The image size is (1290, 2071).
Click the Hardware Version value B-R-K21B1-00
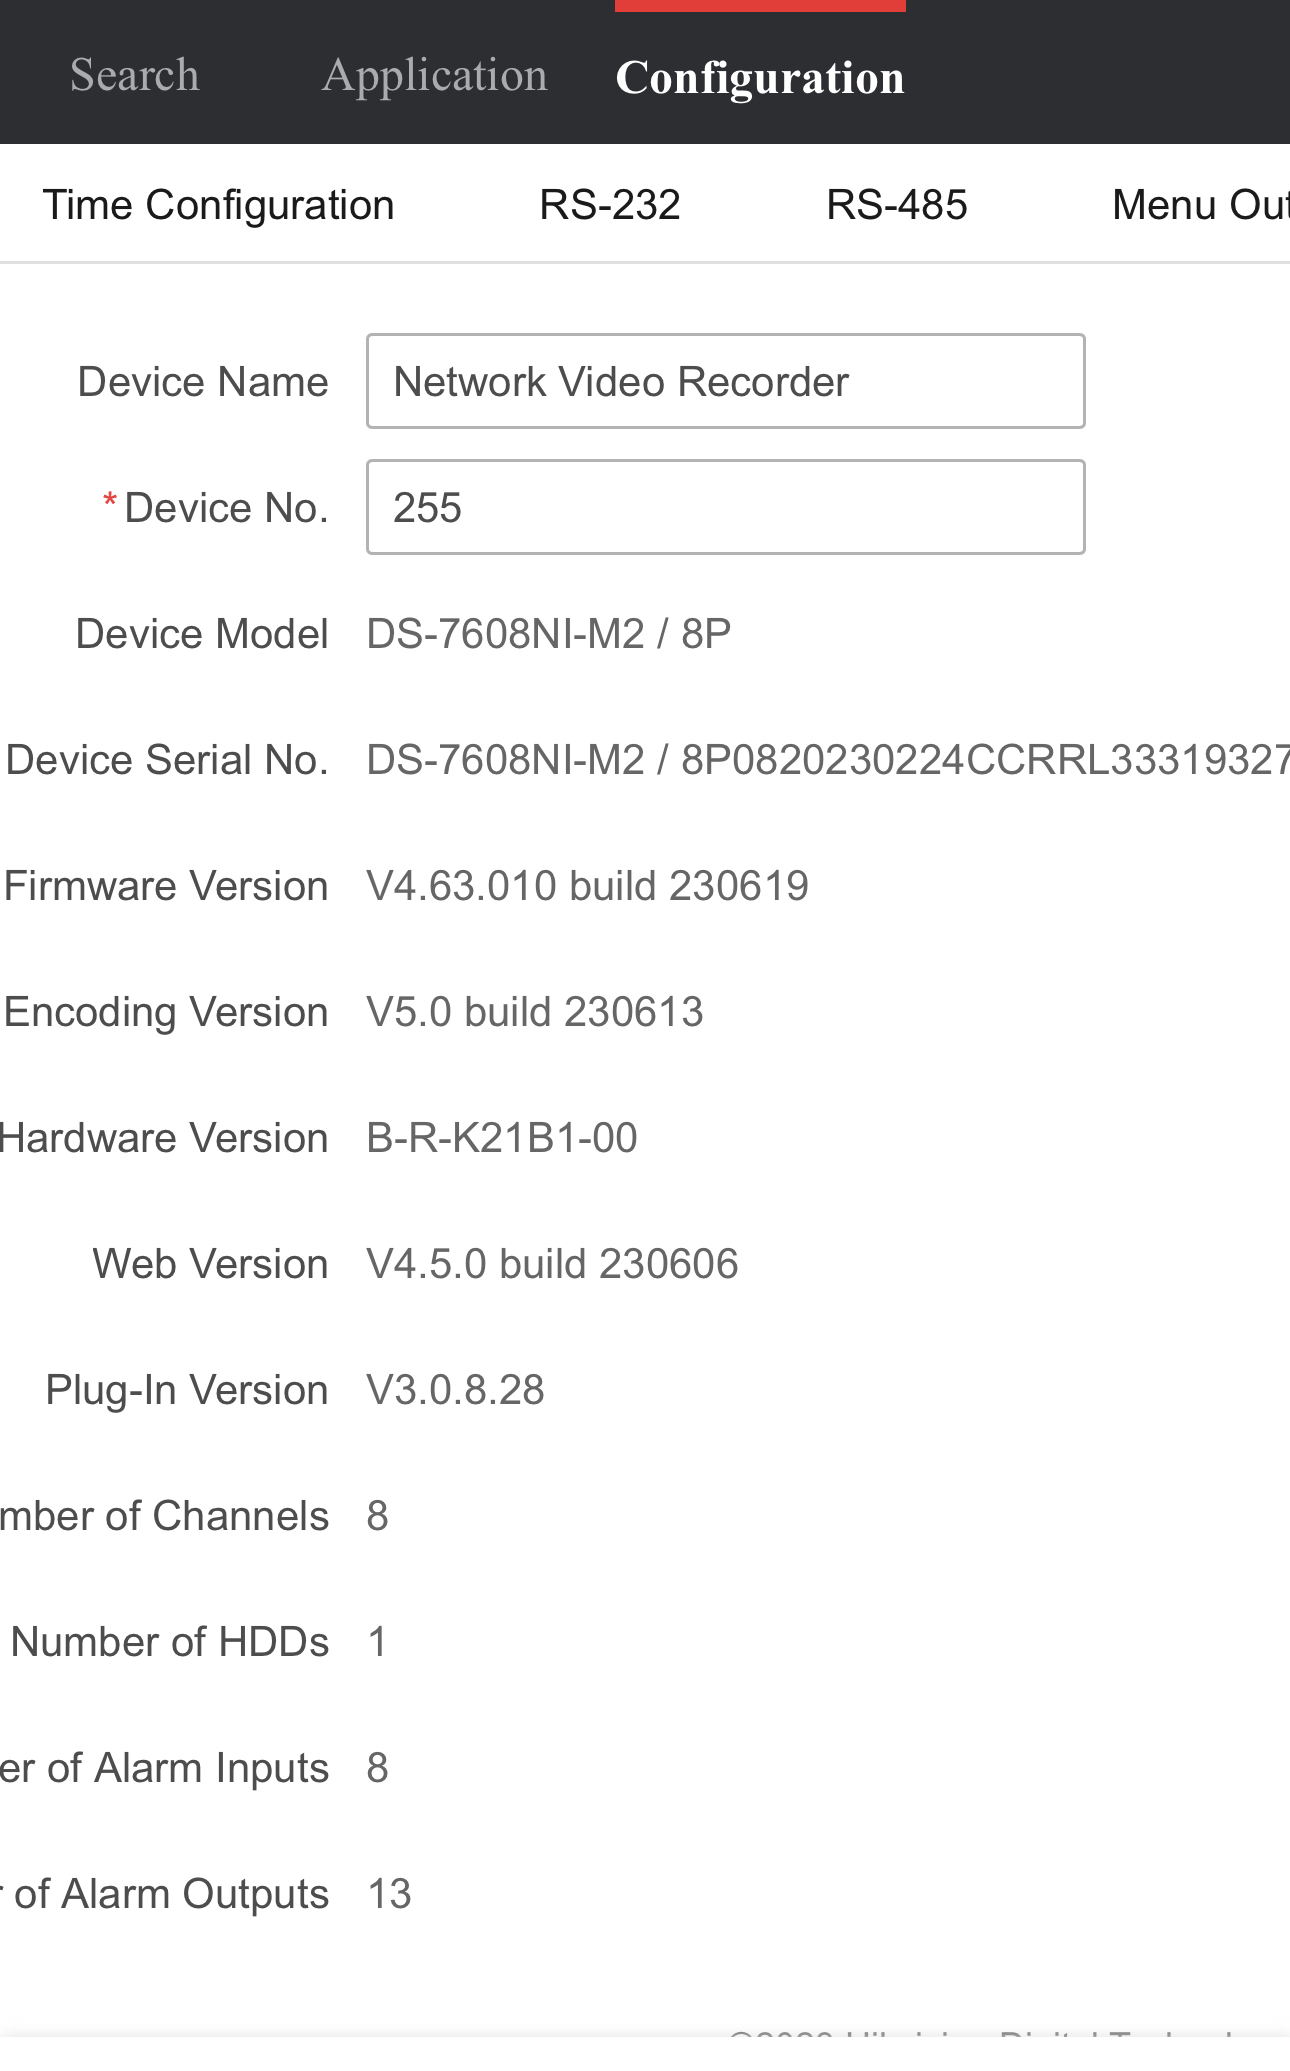pyautogui.click(x=502, y=1138)
